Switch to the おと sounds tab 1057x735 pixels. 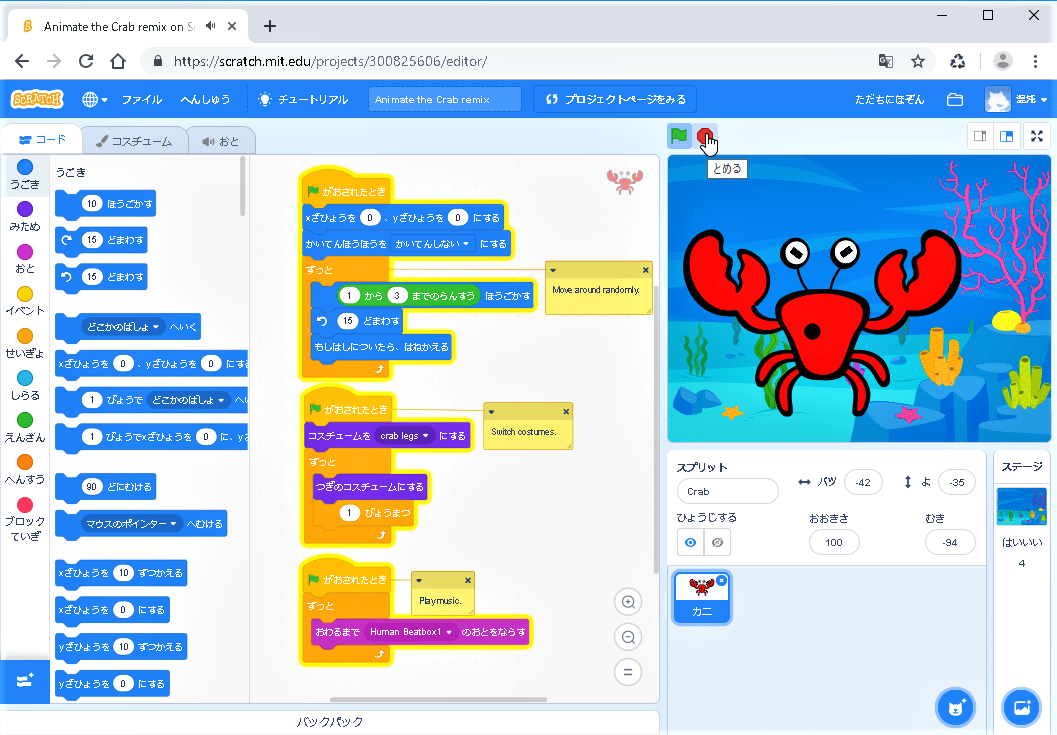pos(220,141)
